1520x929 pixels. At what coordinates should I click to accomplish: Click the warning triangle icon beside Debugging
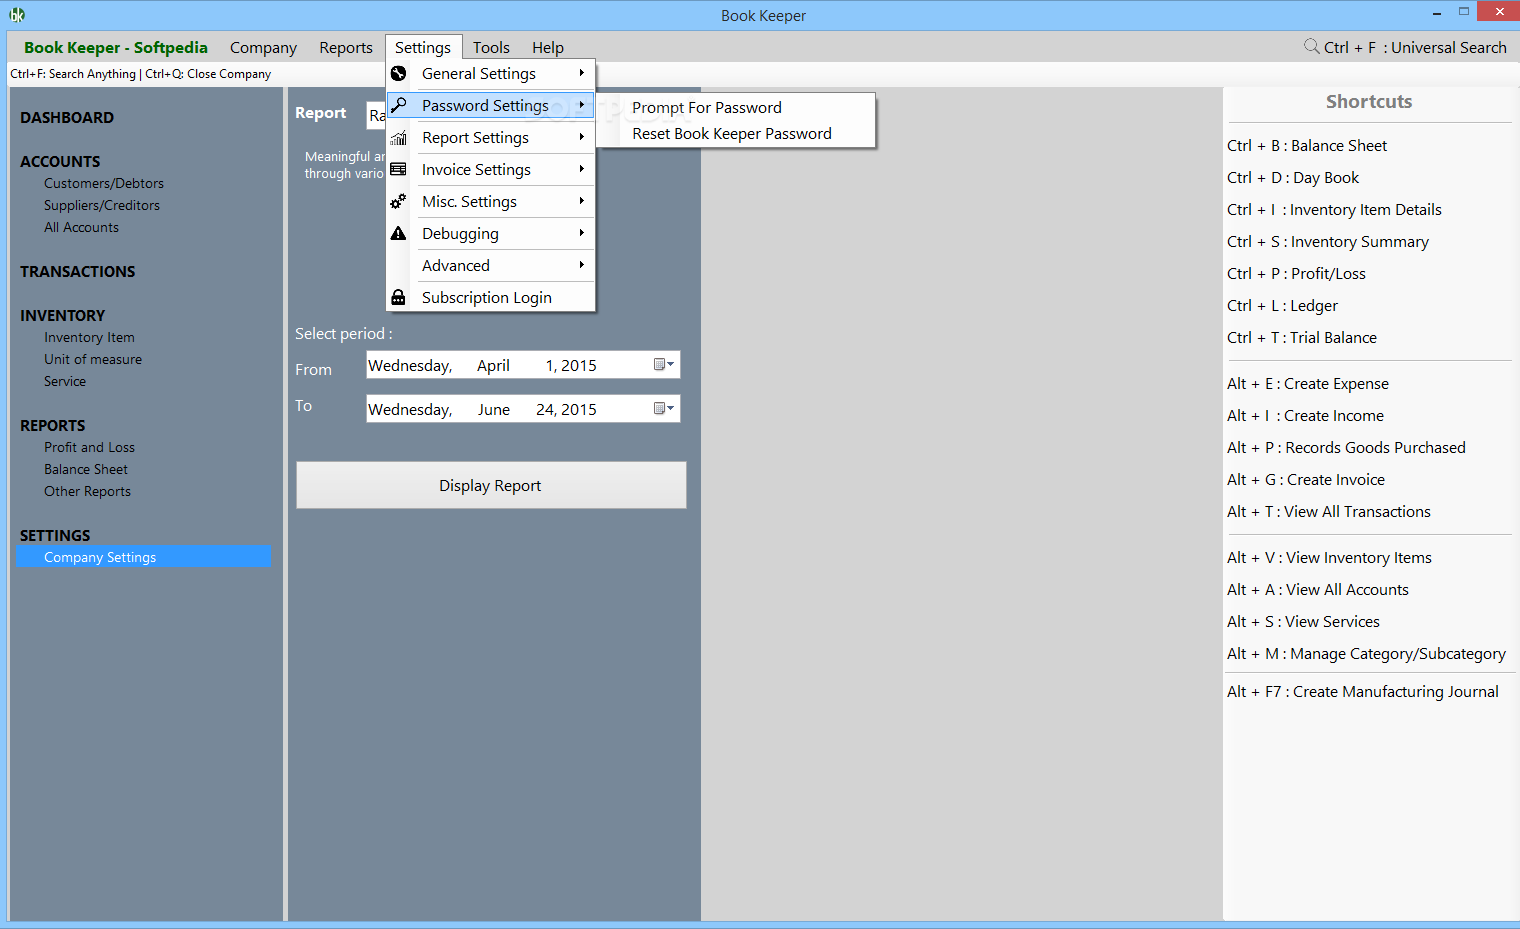398,233
